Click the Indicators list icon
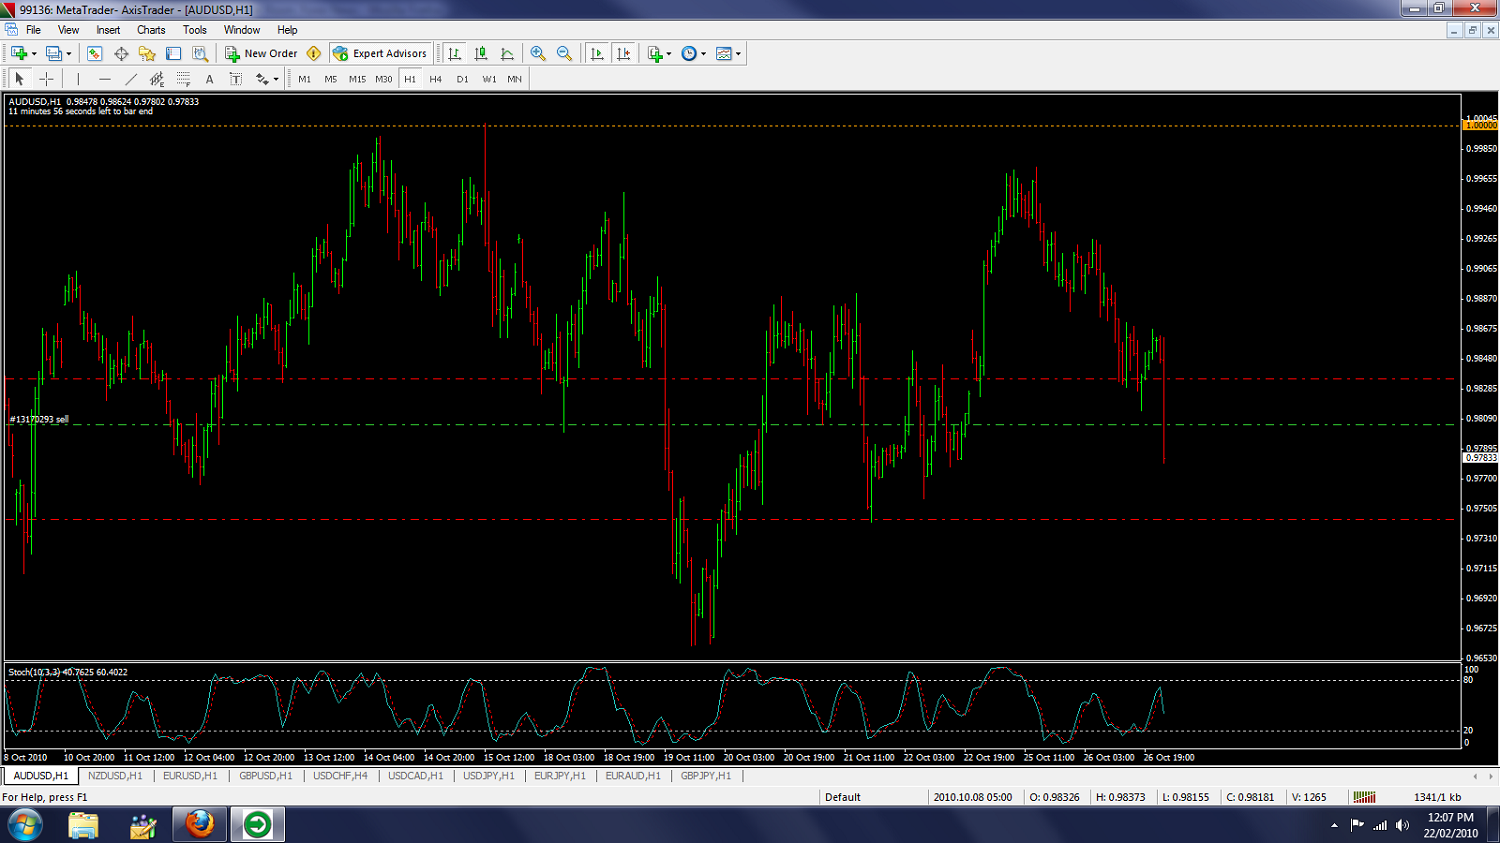1500x843 pixels. tap(655, 54)
